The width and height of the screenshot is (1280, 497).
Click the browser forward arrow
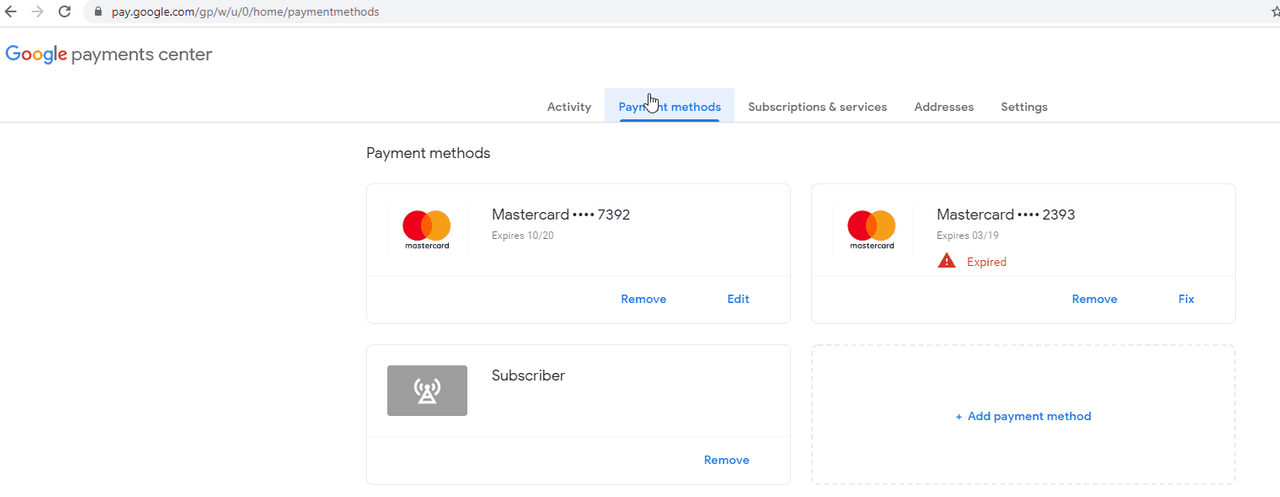click(38, 12)
